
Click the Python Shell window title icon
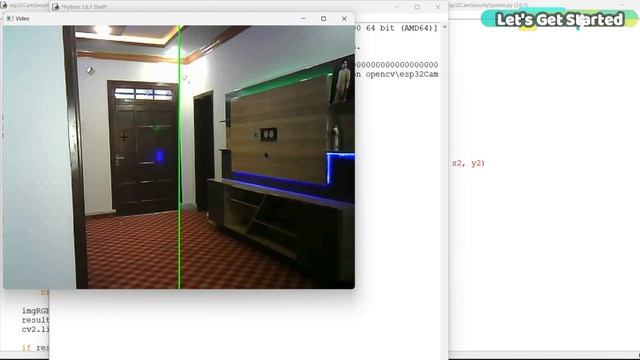[x=56, y=7]
